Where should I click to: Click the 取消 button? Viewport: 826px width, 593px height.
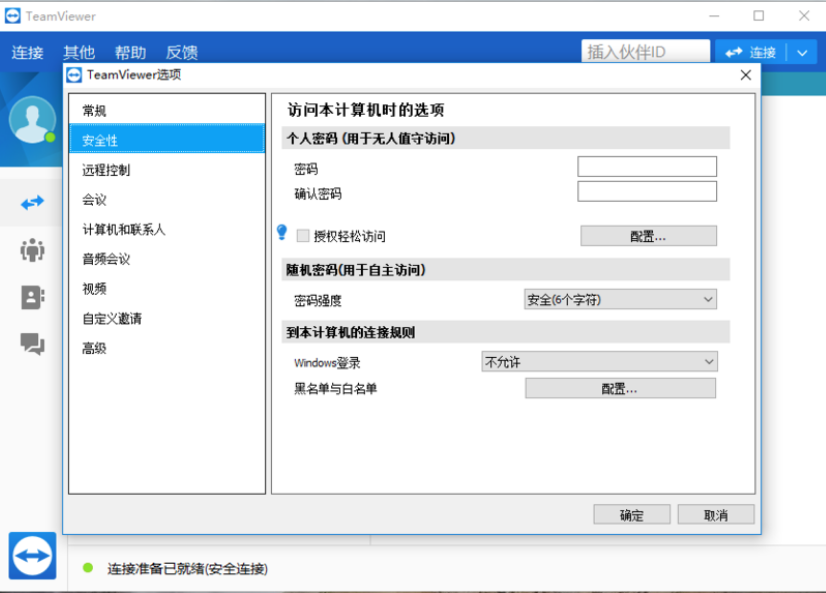(716, 515)
